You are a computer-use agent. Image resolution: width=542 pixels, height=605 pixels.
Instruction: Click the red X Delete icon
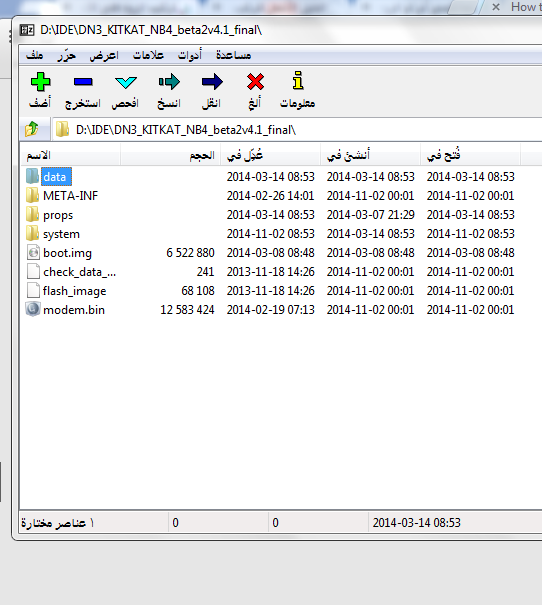[255, 81]
